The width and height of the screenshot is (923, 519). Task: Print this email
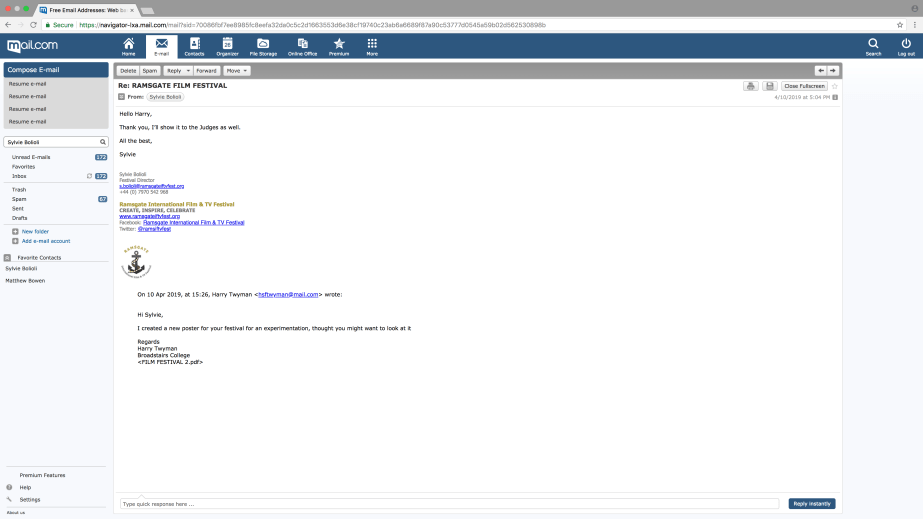[x=751, y=86]
